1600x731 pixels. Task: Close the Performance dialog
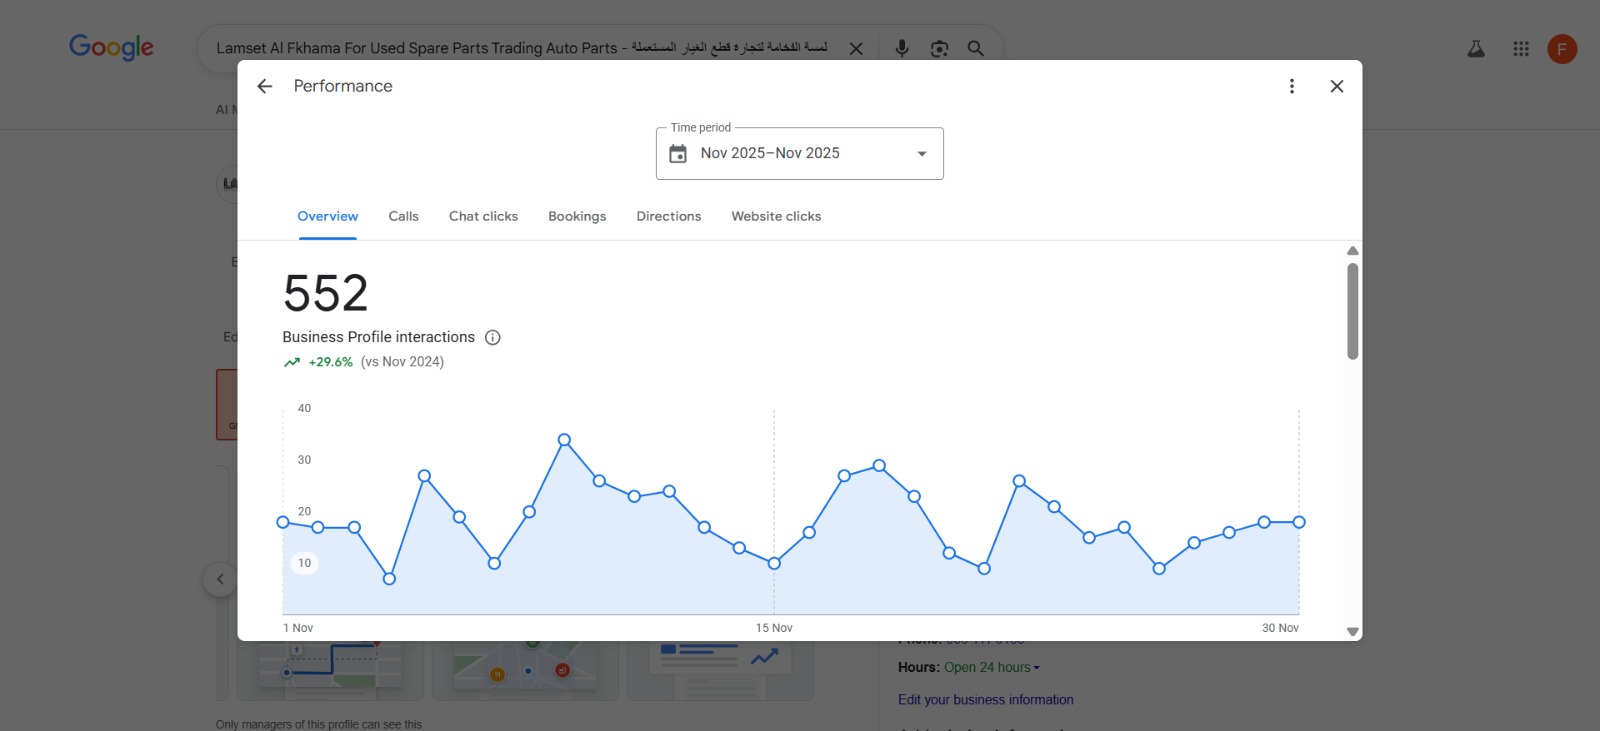click(1337, 86)
